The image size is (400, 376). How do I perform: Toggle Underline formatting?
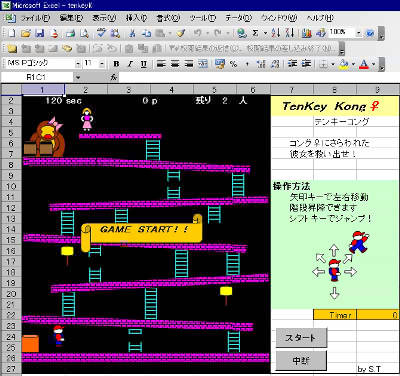tap(144, 64)
